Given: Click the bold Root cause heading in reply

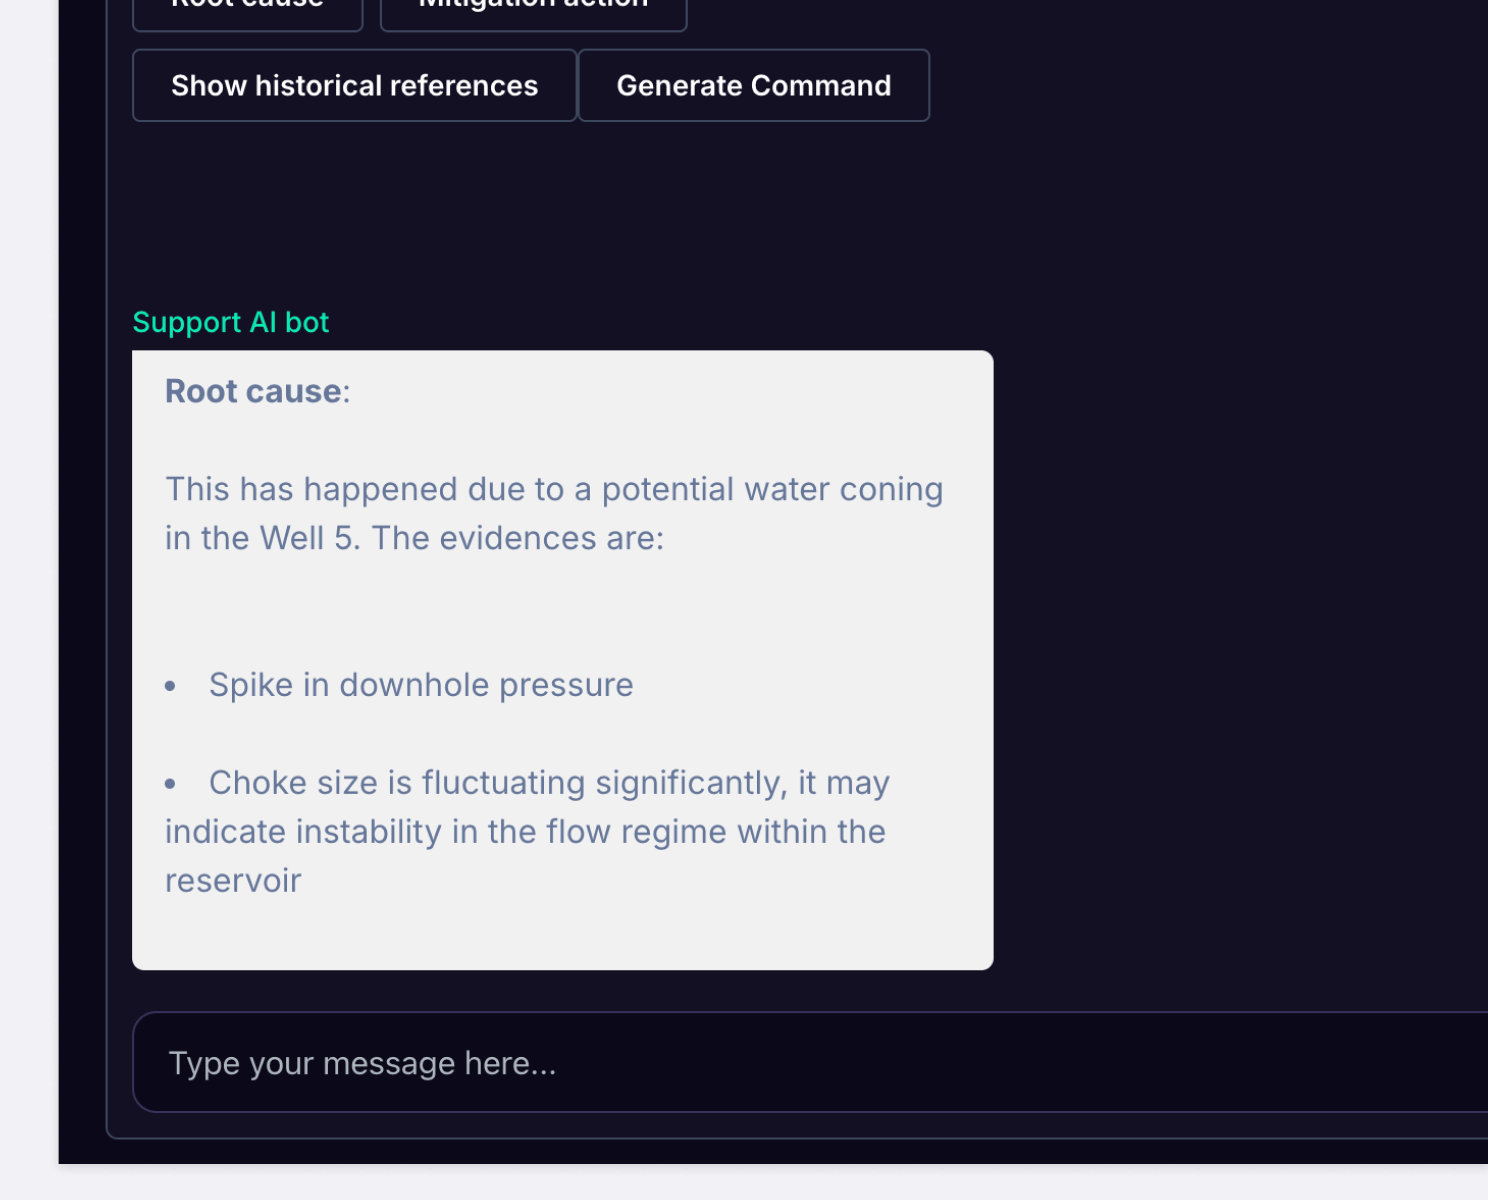Looking at the screenshot, I should click(x=253, y=391).
